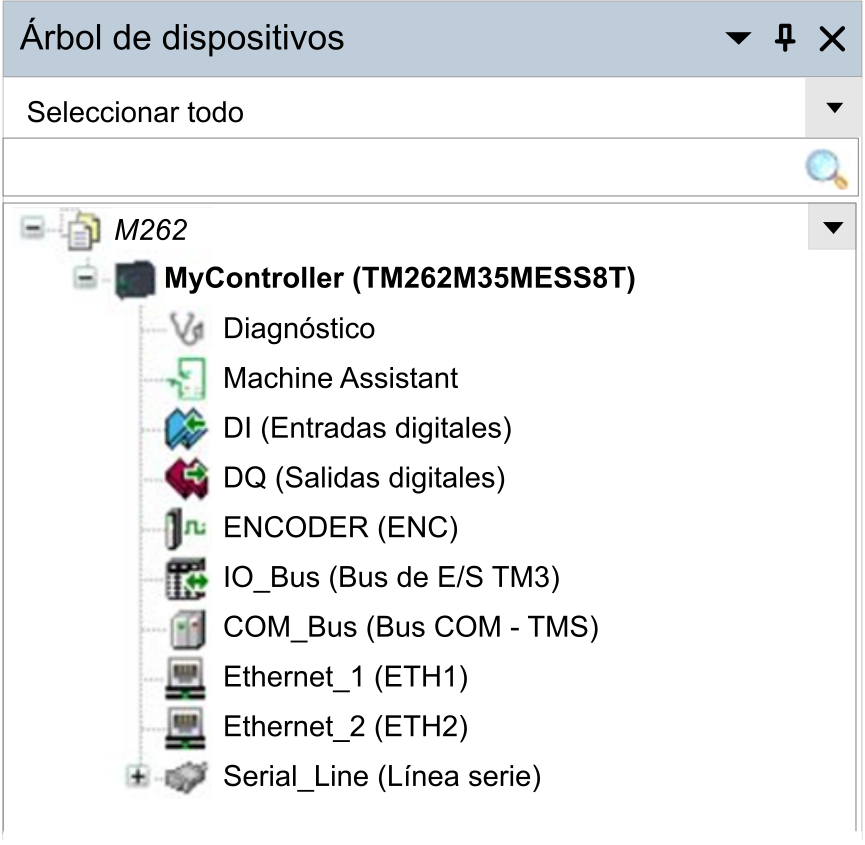Click the Diagnóstico stethoscope icon
The height and width of the screenshot is (845, 865).
coord(186,329)
